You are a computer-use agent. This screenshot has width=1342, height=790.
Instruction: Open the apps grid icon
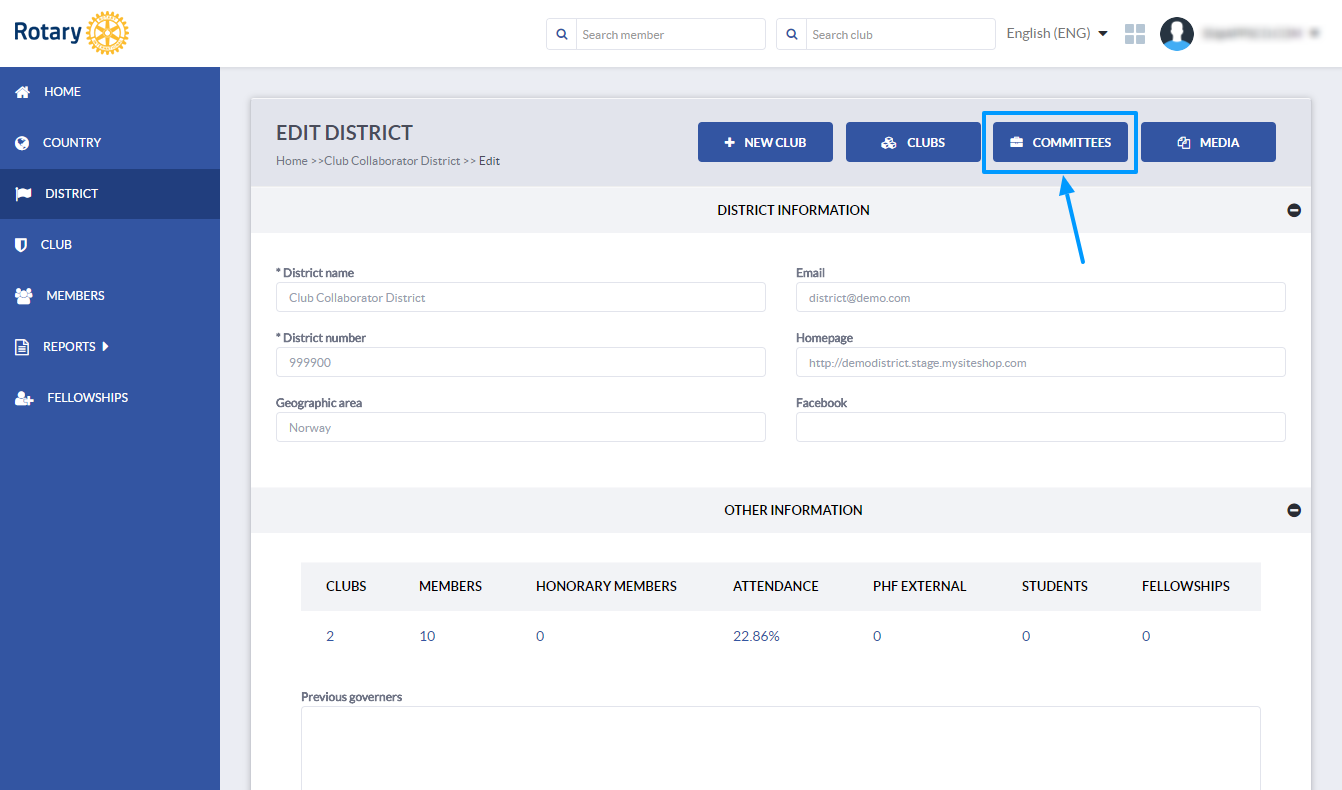(x=1135, y=34)
